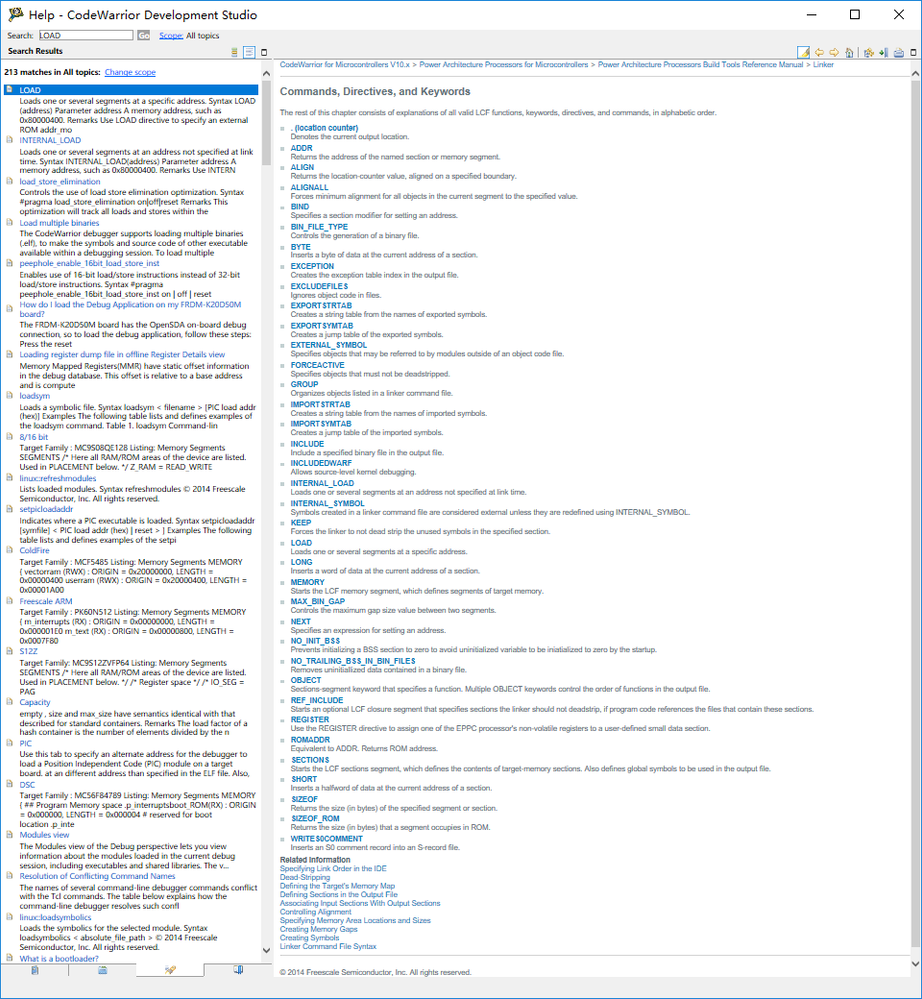
Task: Print the current help page
Action: (x=898, y=52)
